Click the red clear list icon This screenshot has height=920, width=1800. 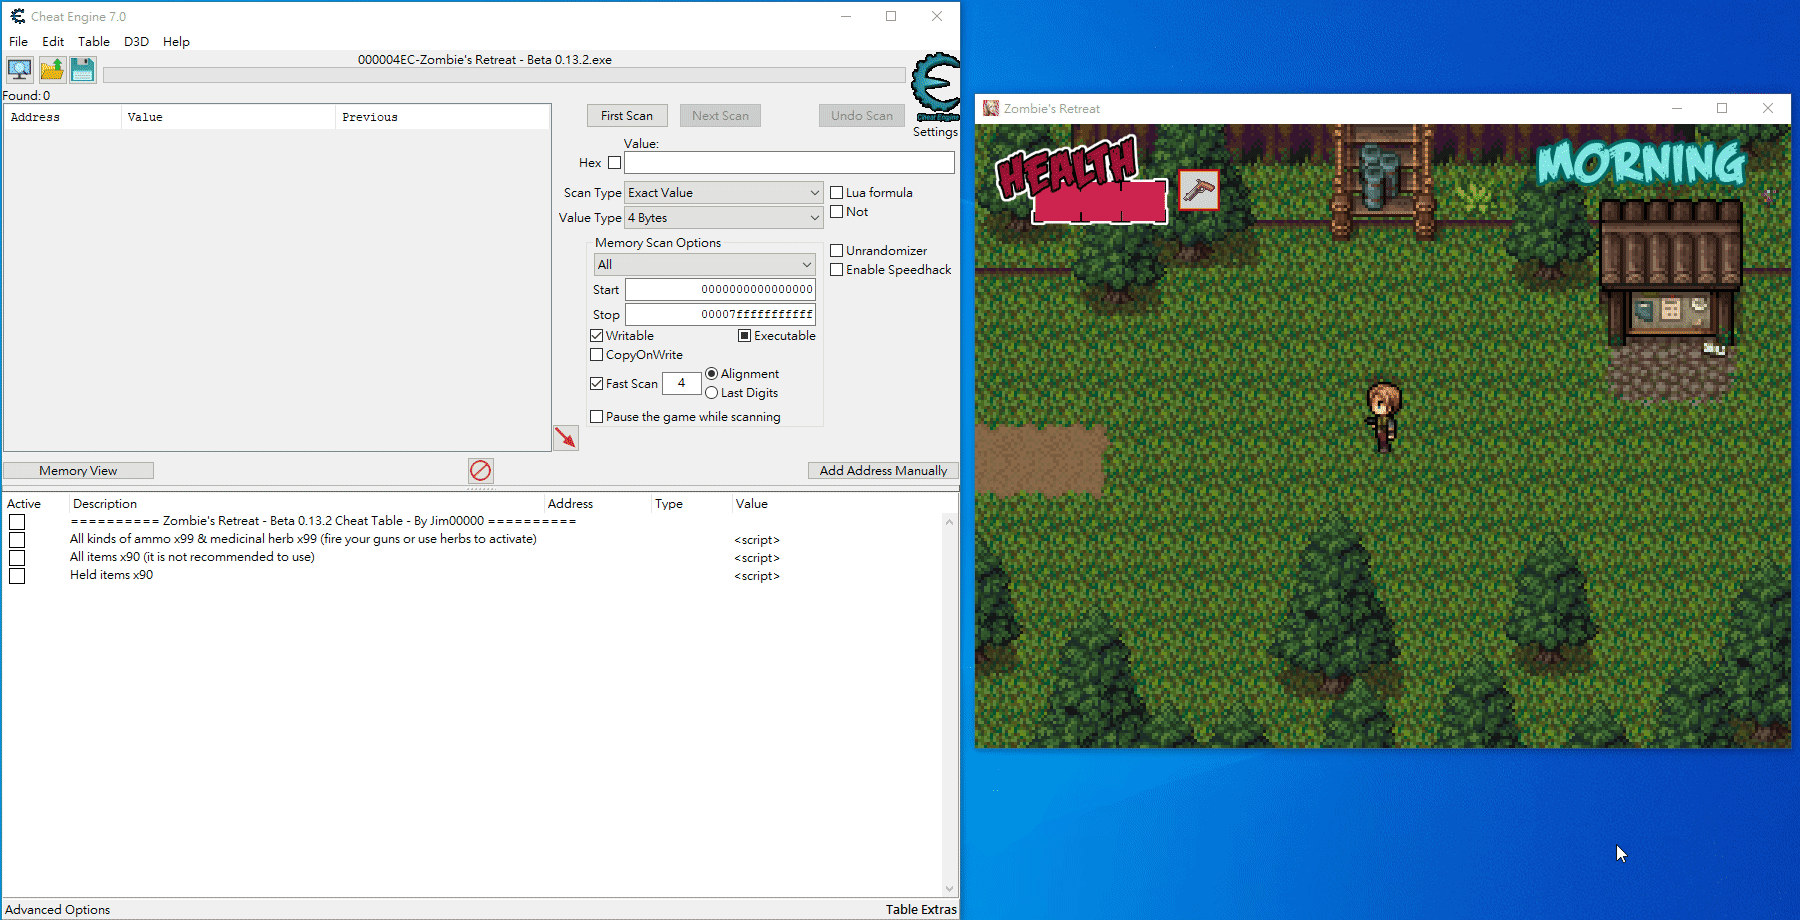point(480,470)
